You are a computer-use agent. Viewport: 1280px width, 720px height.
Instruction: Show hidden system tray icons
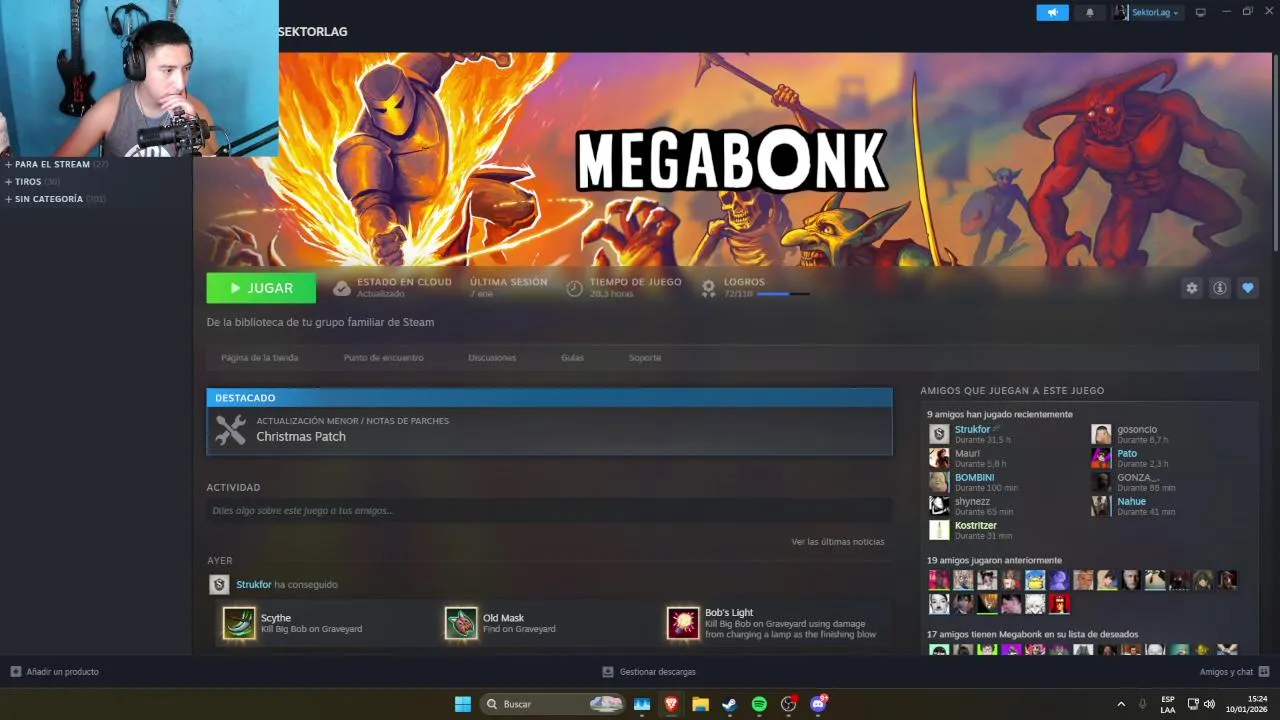[1121, 704]
